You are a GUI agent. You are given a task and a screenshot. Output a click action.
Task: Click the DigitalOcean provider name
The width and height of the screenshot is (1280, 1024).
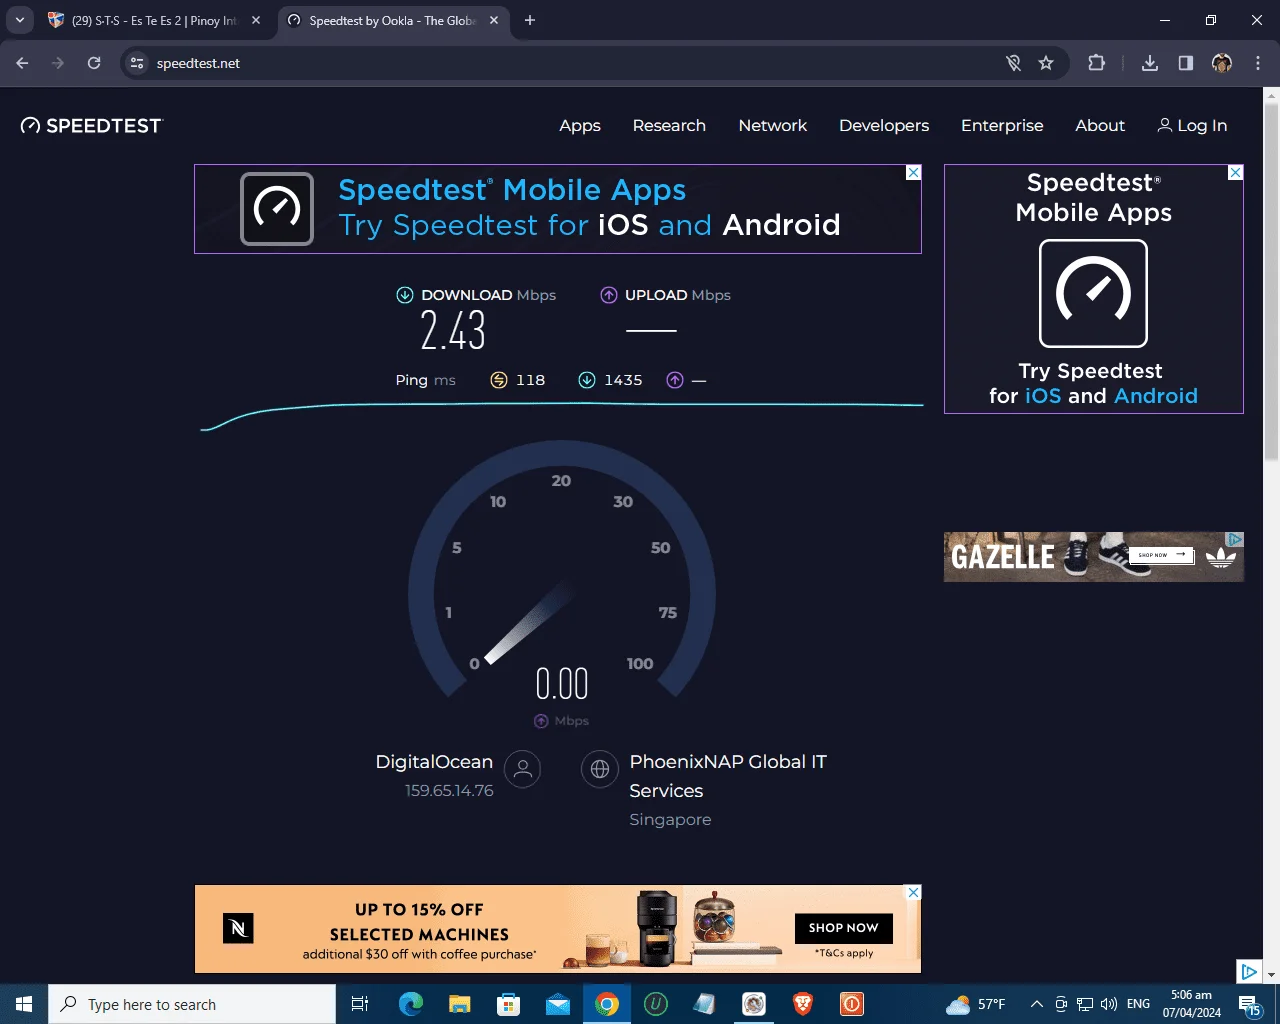[434, 762]
